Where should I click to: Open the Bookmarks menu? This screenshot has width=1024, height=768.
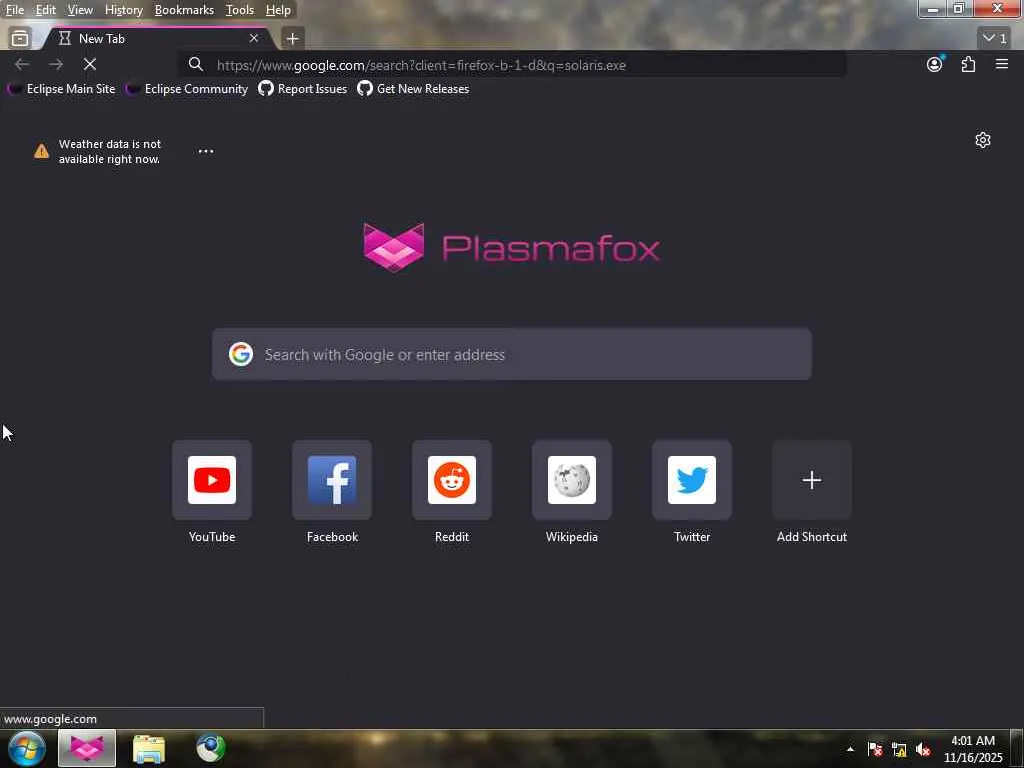(184, 10)
